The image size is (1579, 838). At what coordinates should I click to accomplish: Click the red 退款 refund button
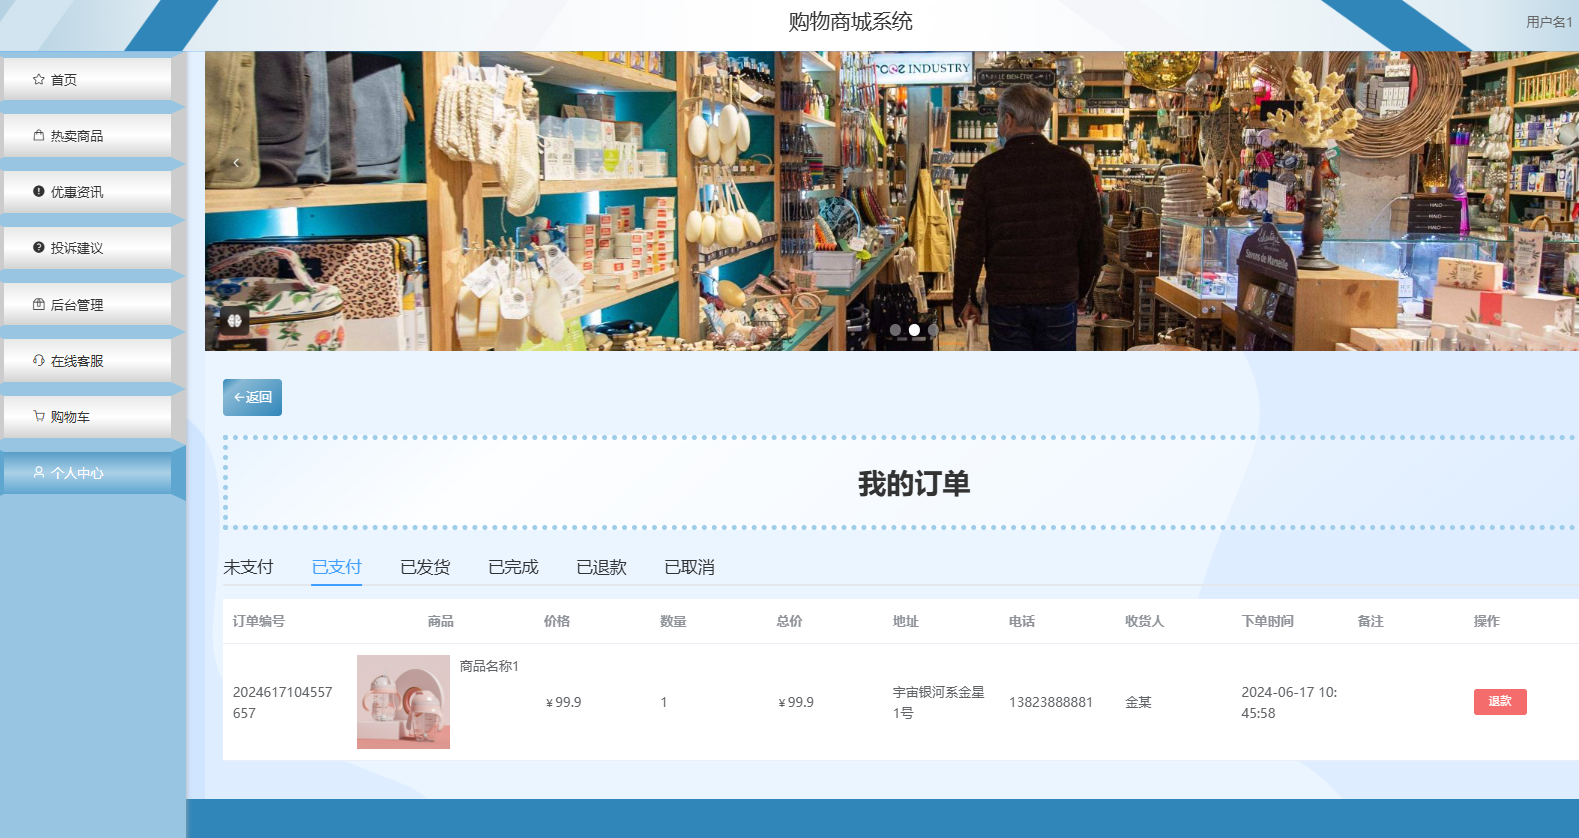(1500, 702)
